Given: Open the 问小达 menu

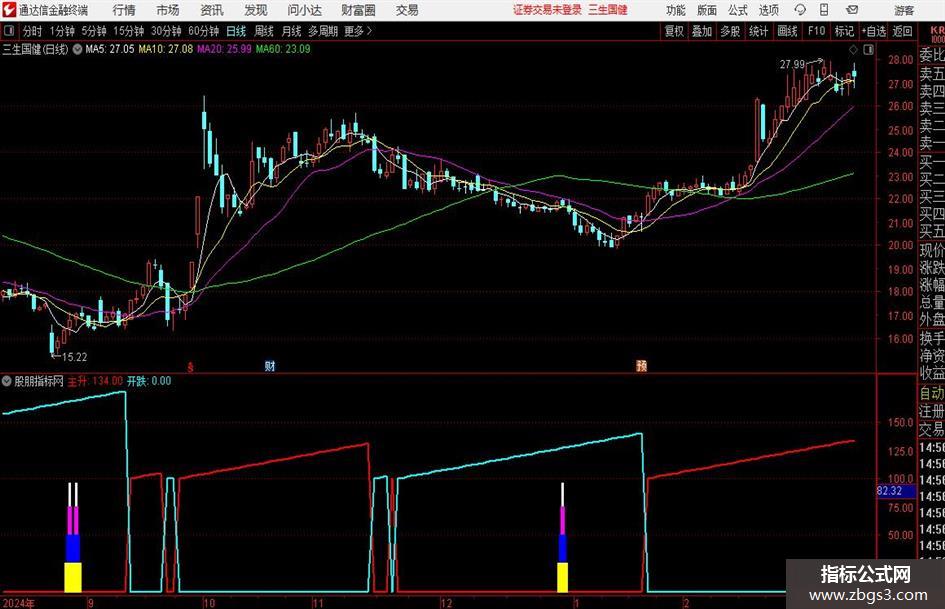Looking at the screenshot, I should (304, 10).
